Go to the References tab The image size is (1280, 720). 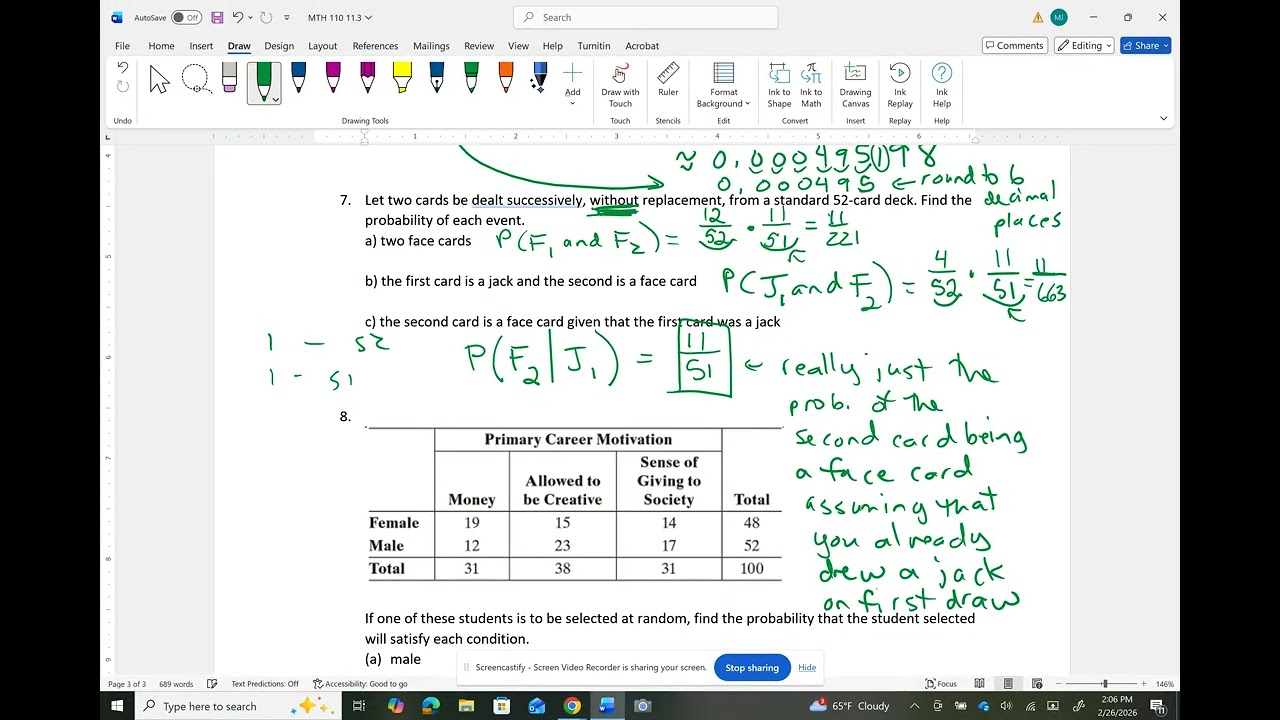coord(375,46)
